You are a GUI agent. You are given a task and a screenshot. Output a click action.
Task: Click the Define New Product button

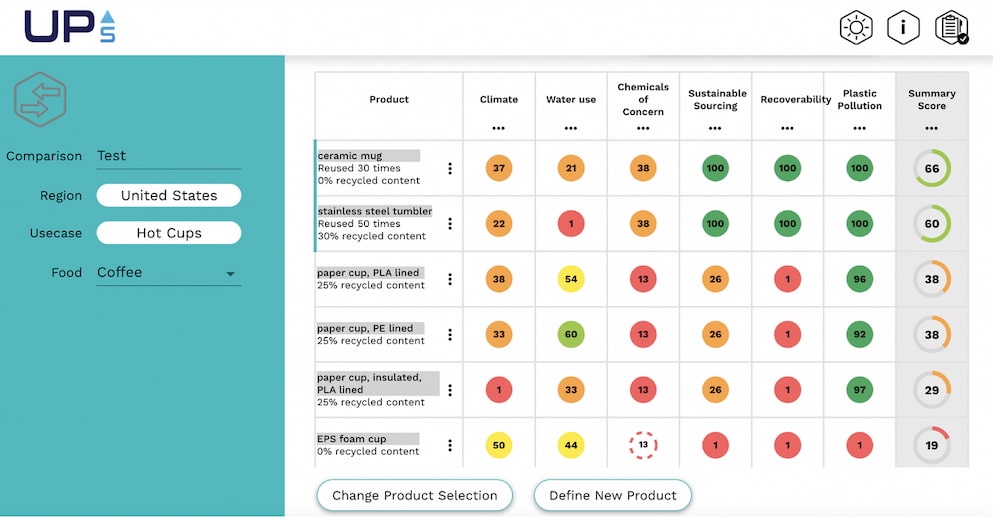(613, 495)
